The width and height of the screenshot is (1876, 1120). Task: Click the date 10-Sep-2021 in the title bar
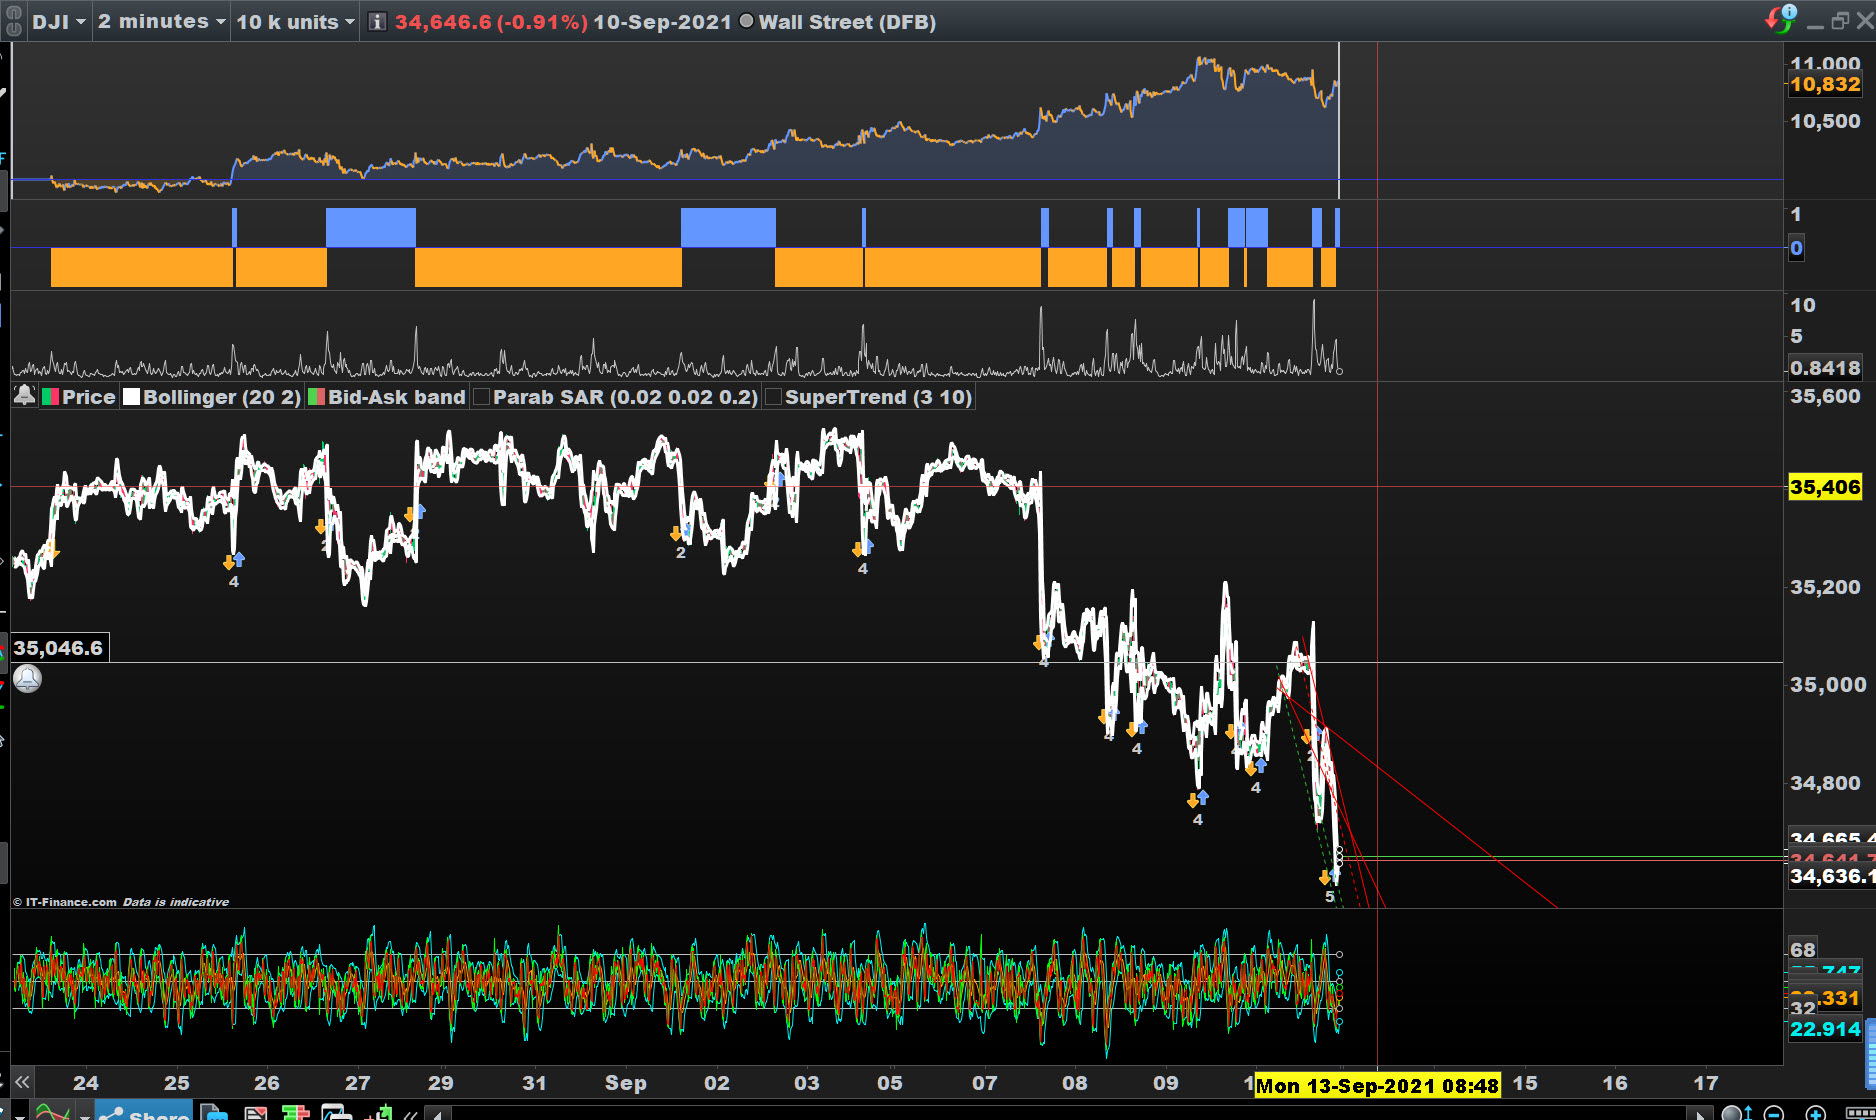(x=663, y=22)
